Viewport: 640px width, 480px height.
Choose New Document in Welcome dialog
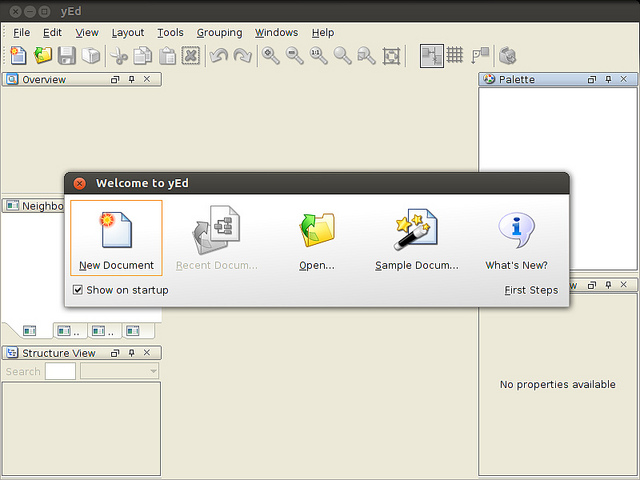tap(116, 238)
